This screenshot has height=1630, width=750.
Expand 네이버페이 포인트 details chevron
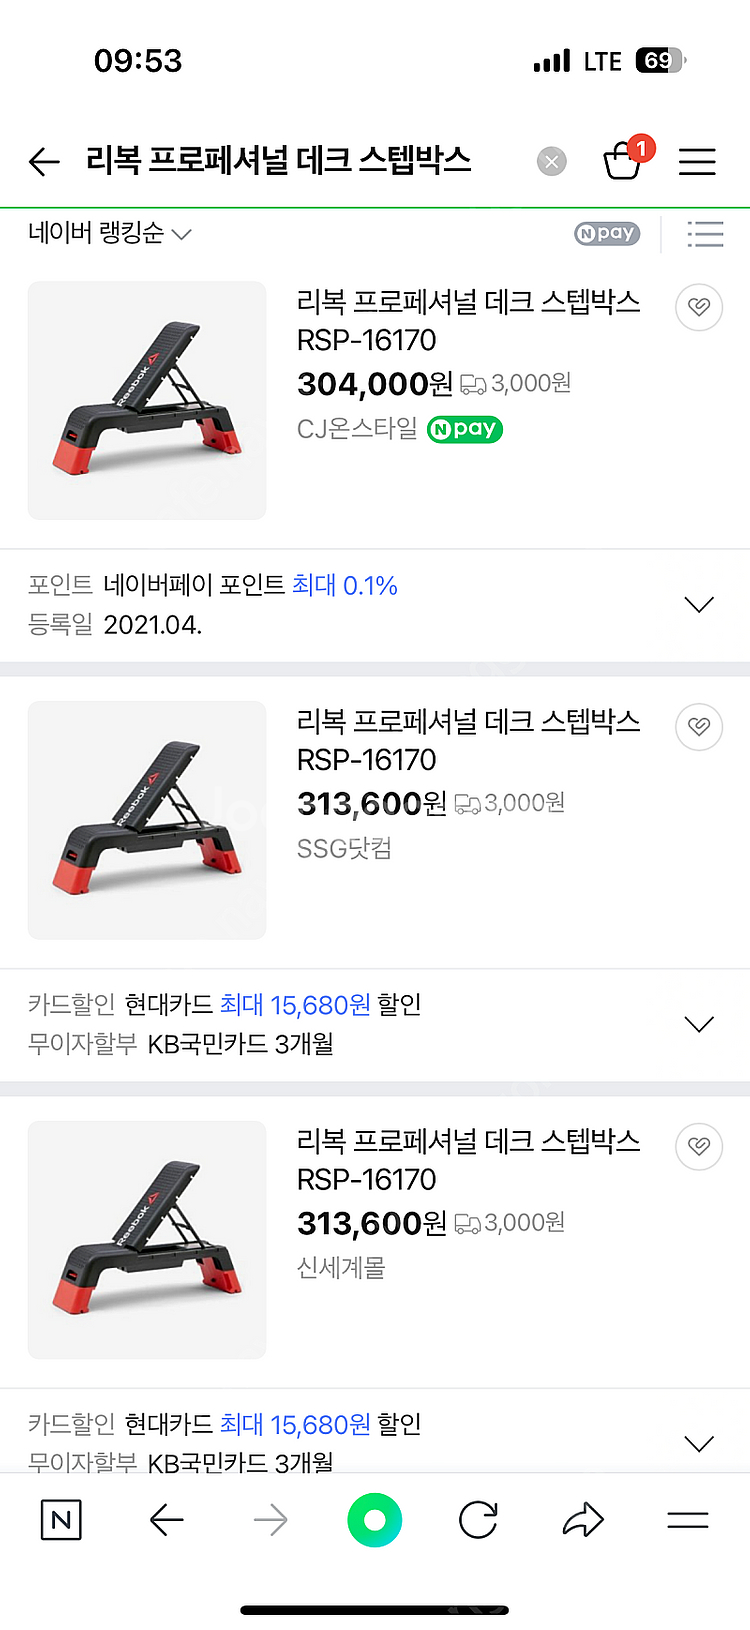(698, 605)
